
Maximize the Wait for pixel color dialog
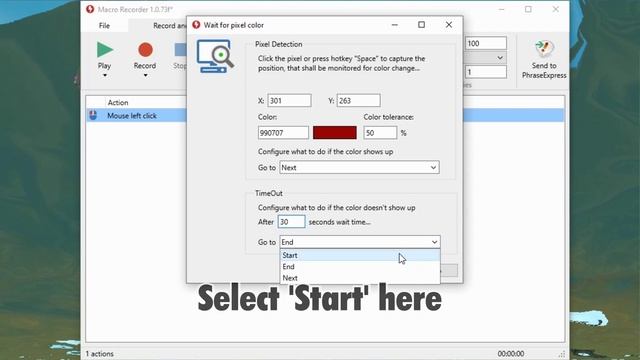(x=421, y=25)
